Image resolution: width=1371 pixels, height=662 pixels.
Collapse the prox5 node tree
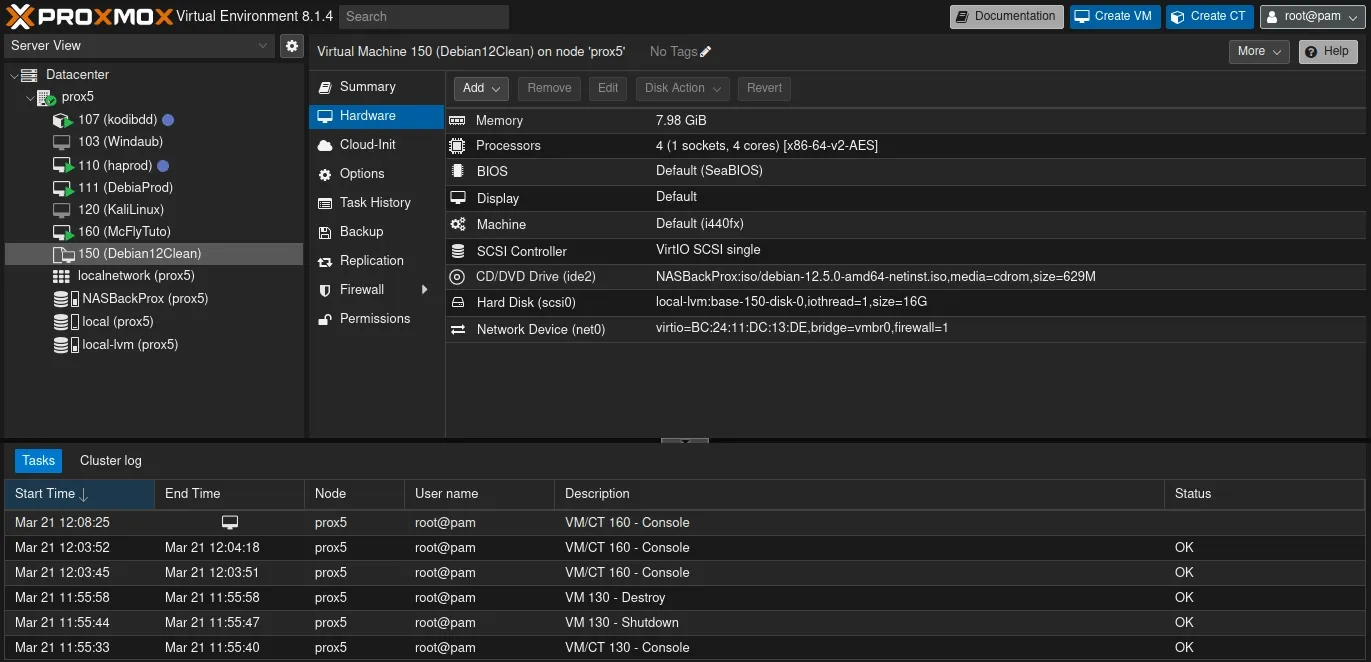click(x=30, y=98)
